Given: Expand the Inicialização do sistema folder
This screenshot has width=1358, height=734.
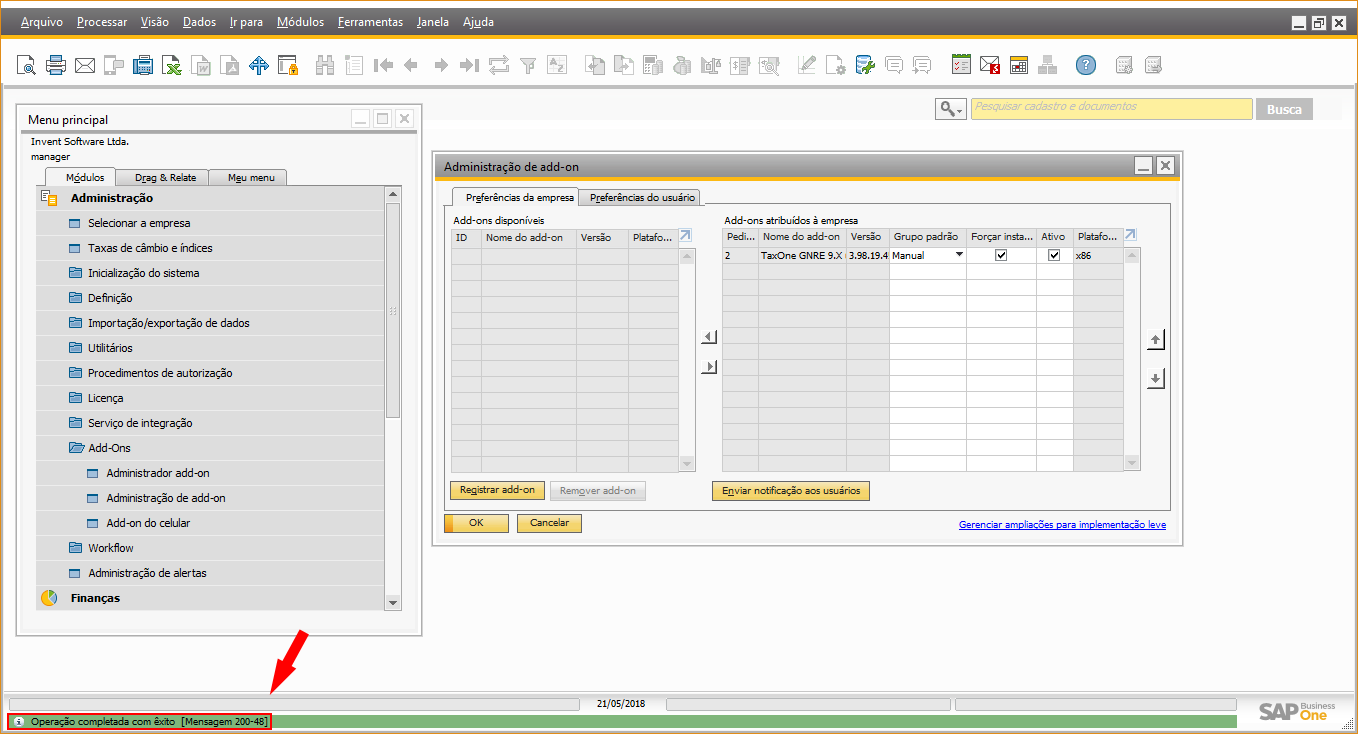Looking at the screenshot, I should [x=77, y=273].
